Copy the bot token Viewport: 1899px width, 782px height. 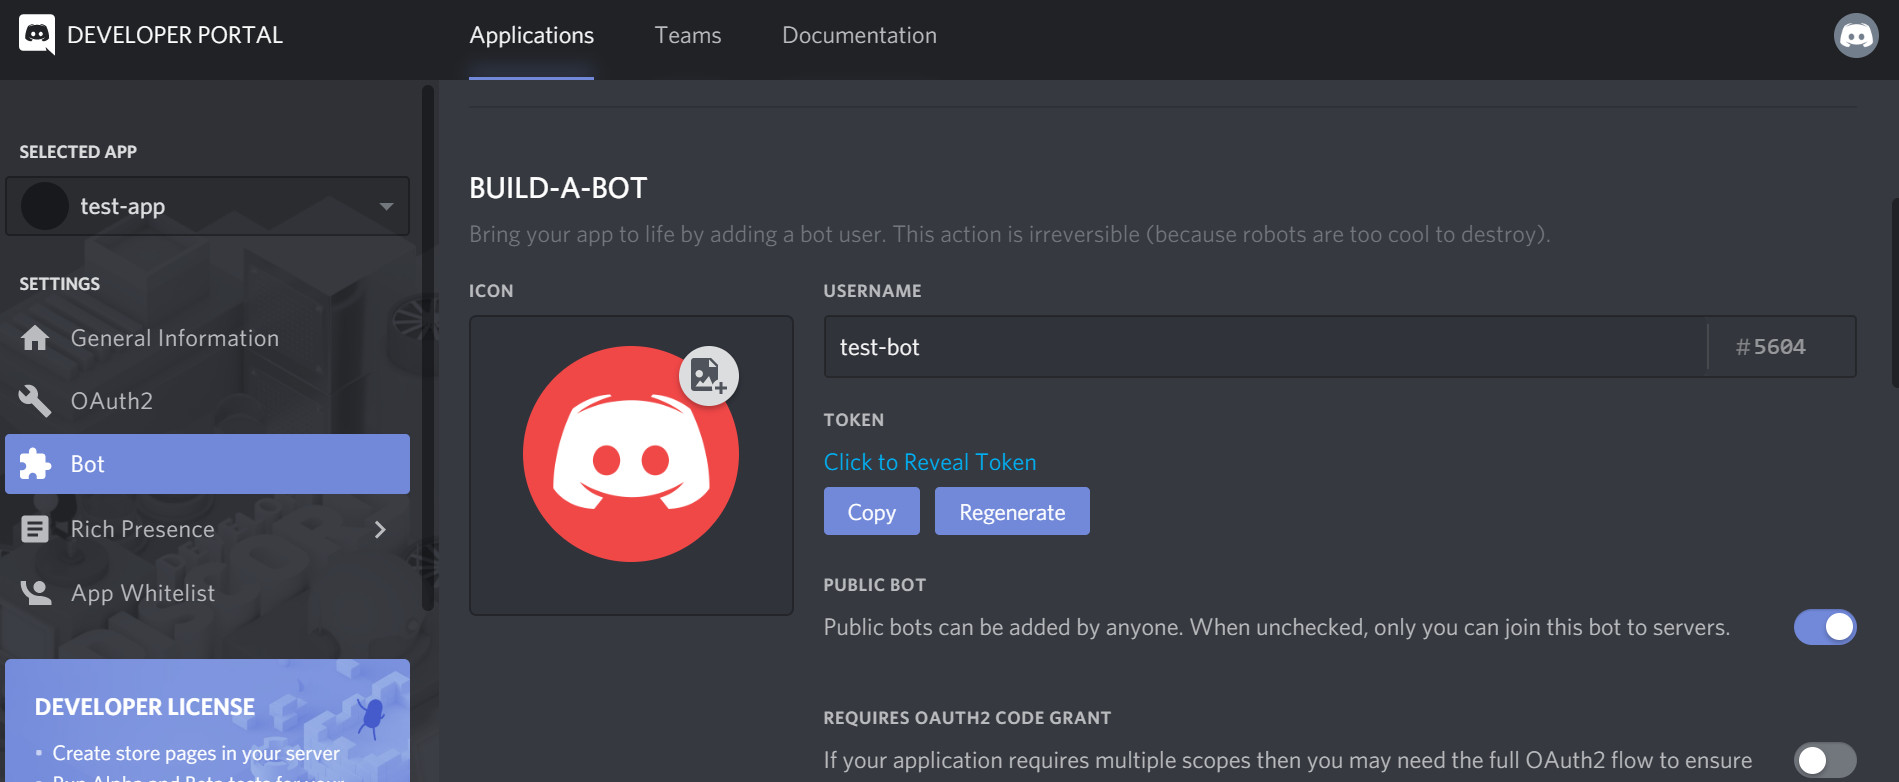click(x=872, y=511)
